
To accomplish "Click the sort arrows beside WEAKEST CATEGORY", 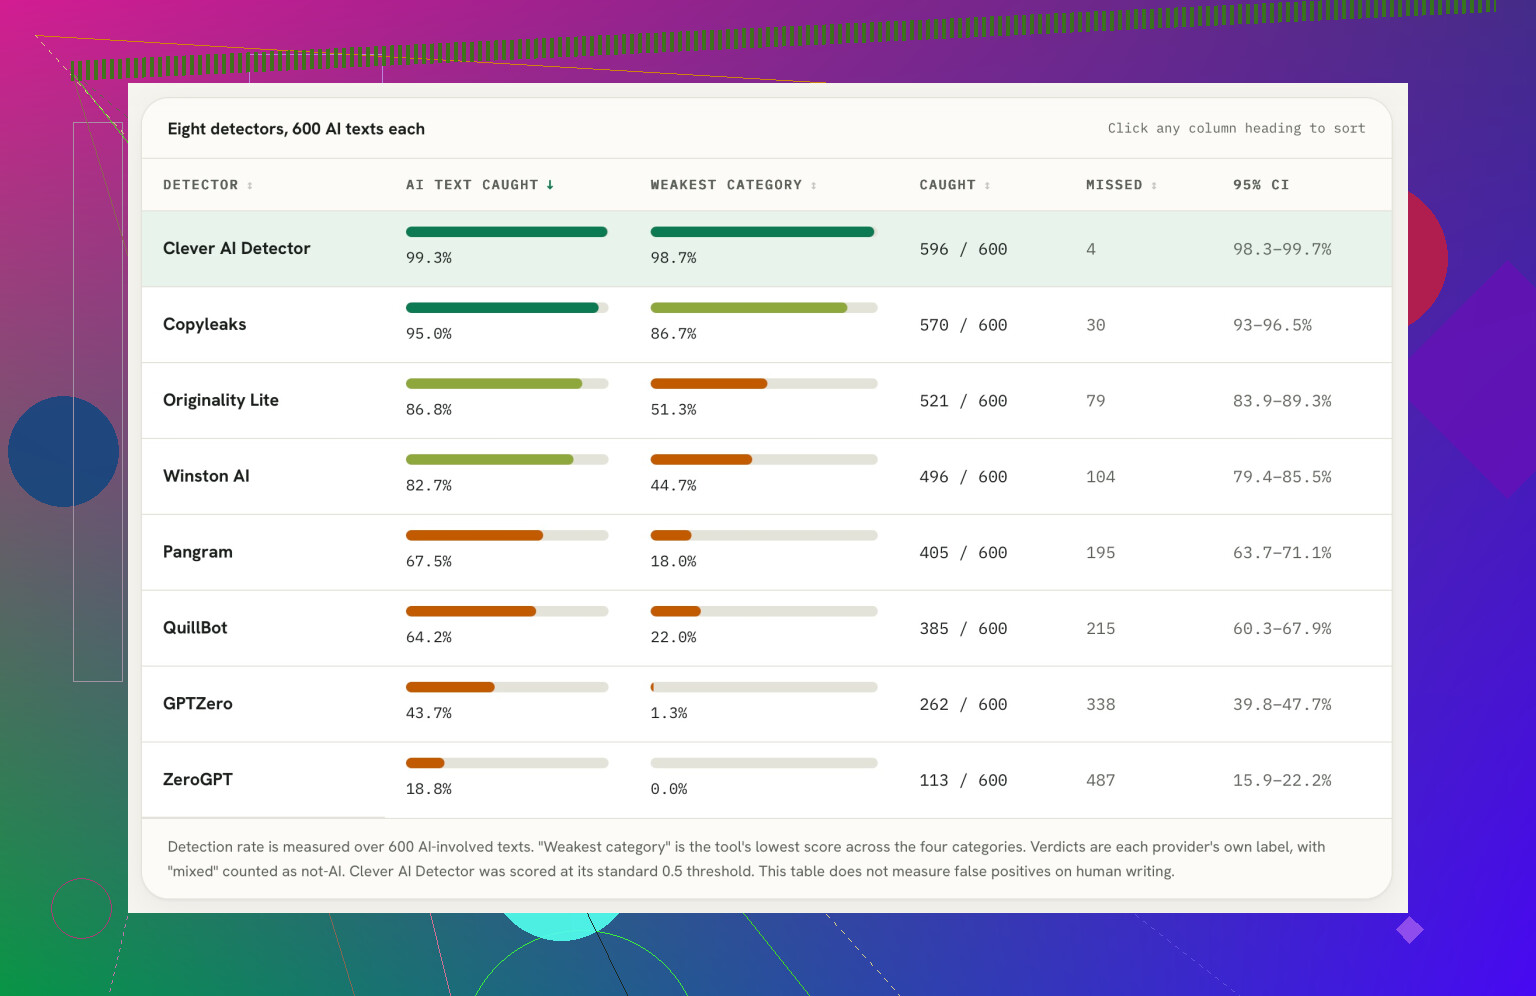I will pyautogui.click(x=814, y=185).
